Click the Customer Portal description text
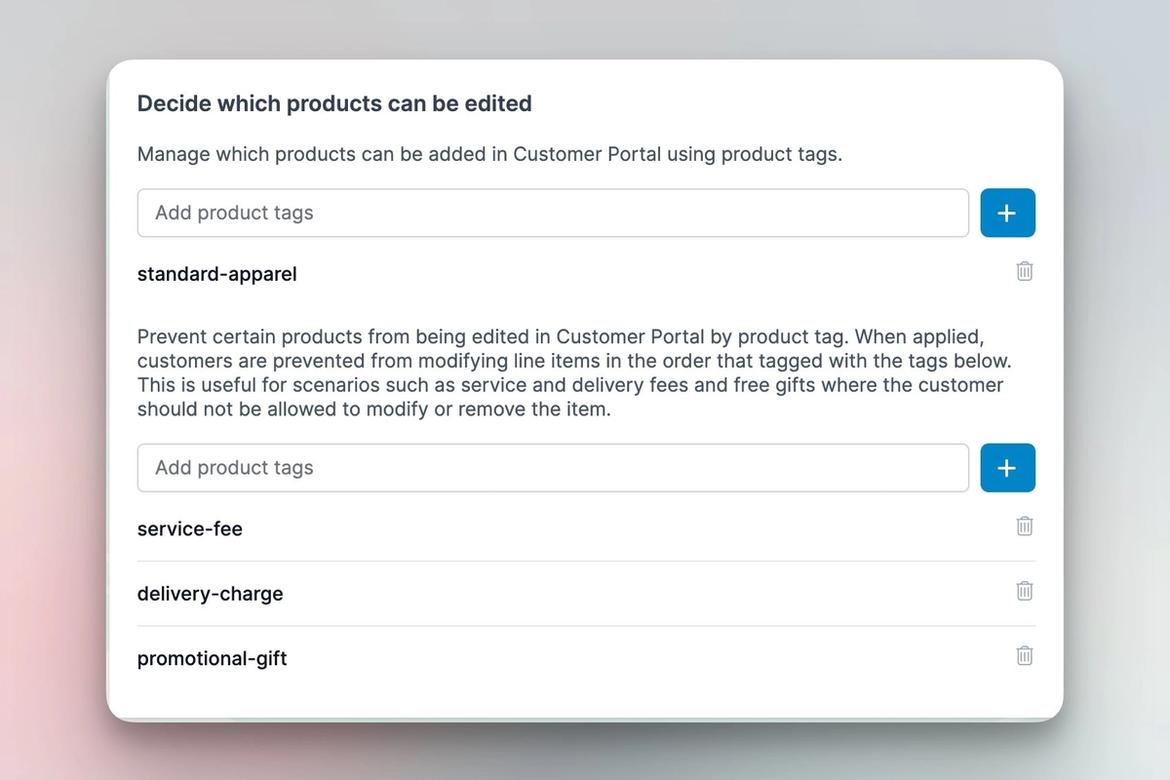Image resolution: width=1170 pixels, height=780 pixels. tap(490, 153)
